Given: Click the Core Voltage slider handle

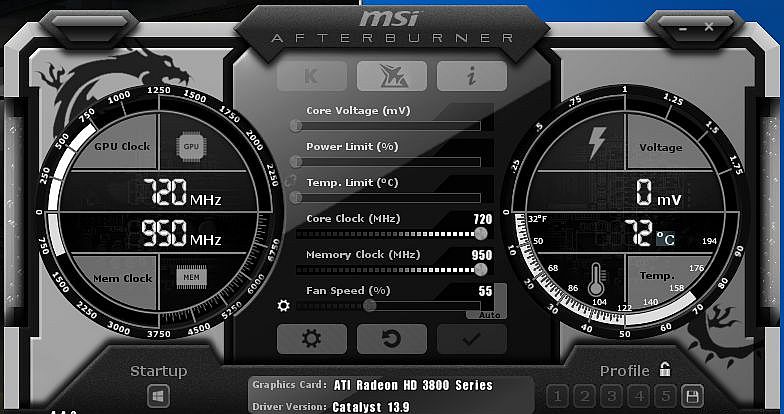Looking at the screenshot, I should [x=296, y=126].
